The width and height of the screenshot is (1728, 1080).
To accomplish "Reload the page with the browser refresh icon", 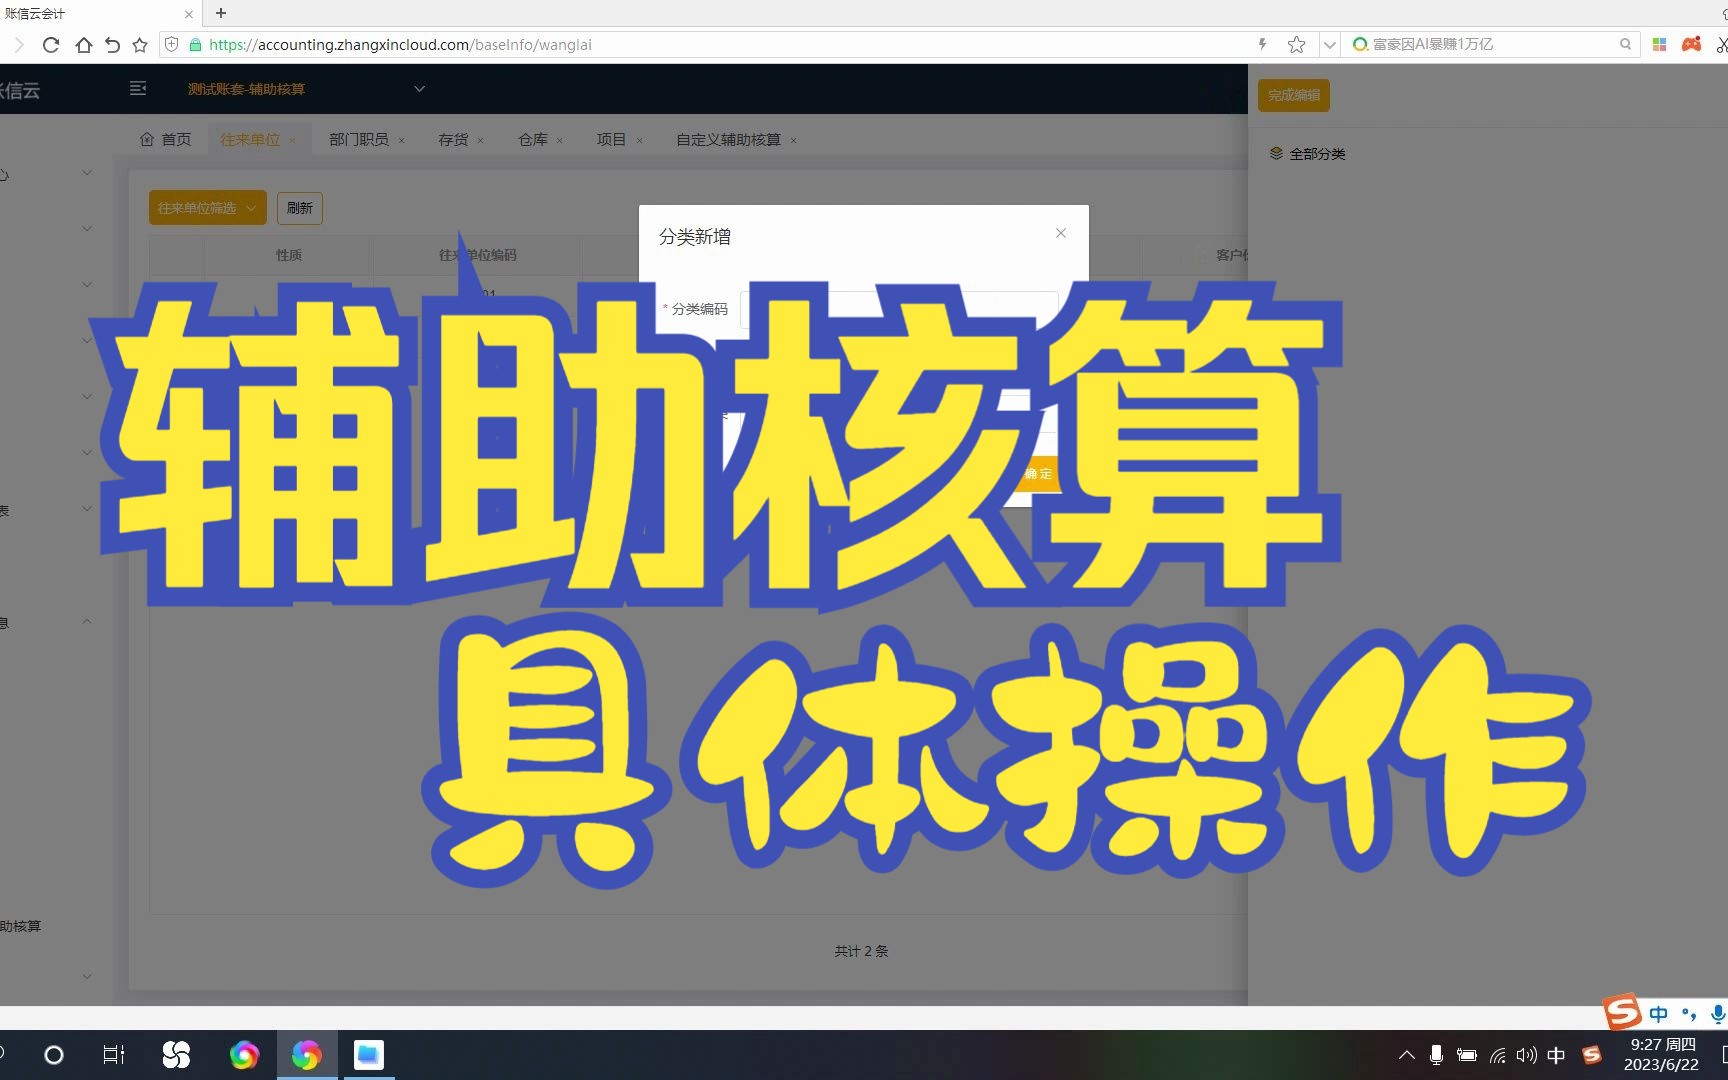I will click(x=50, y=44).
